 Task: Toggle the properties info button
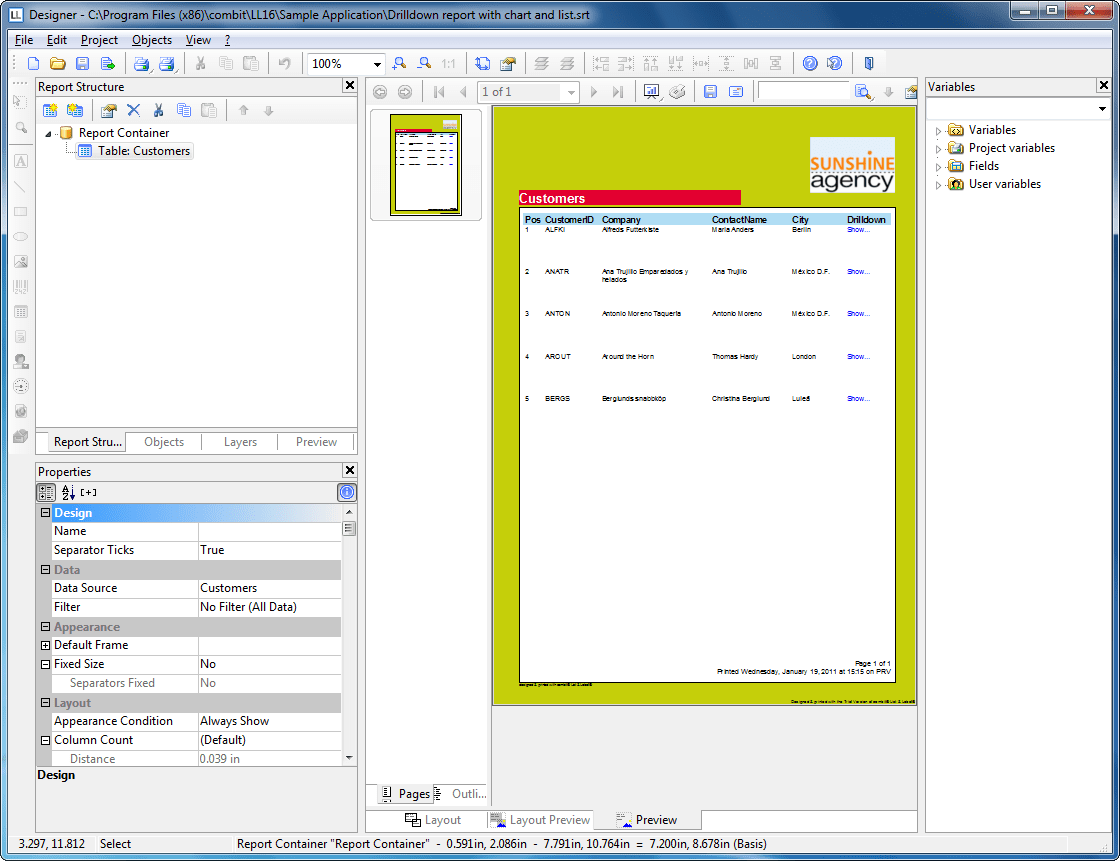click(x=346, y=492)
